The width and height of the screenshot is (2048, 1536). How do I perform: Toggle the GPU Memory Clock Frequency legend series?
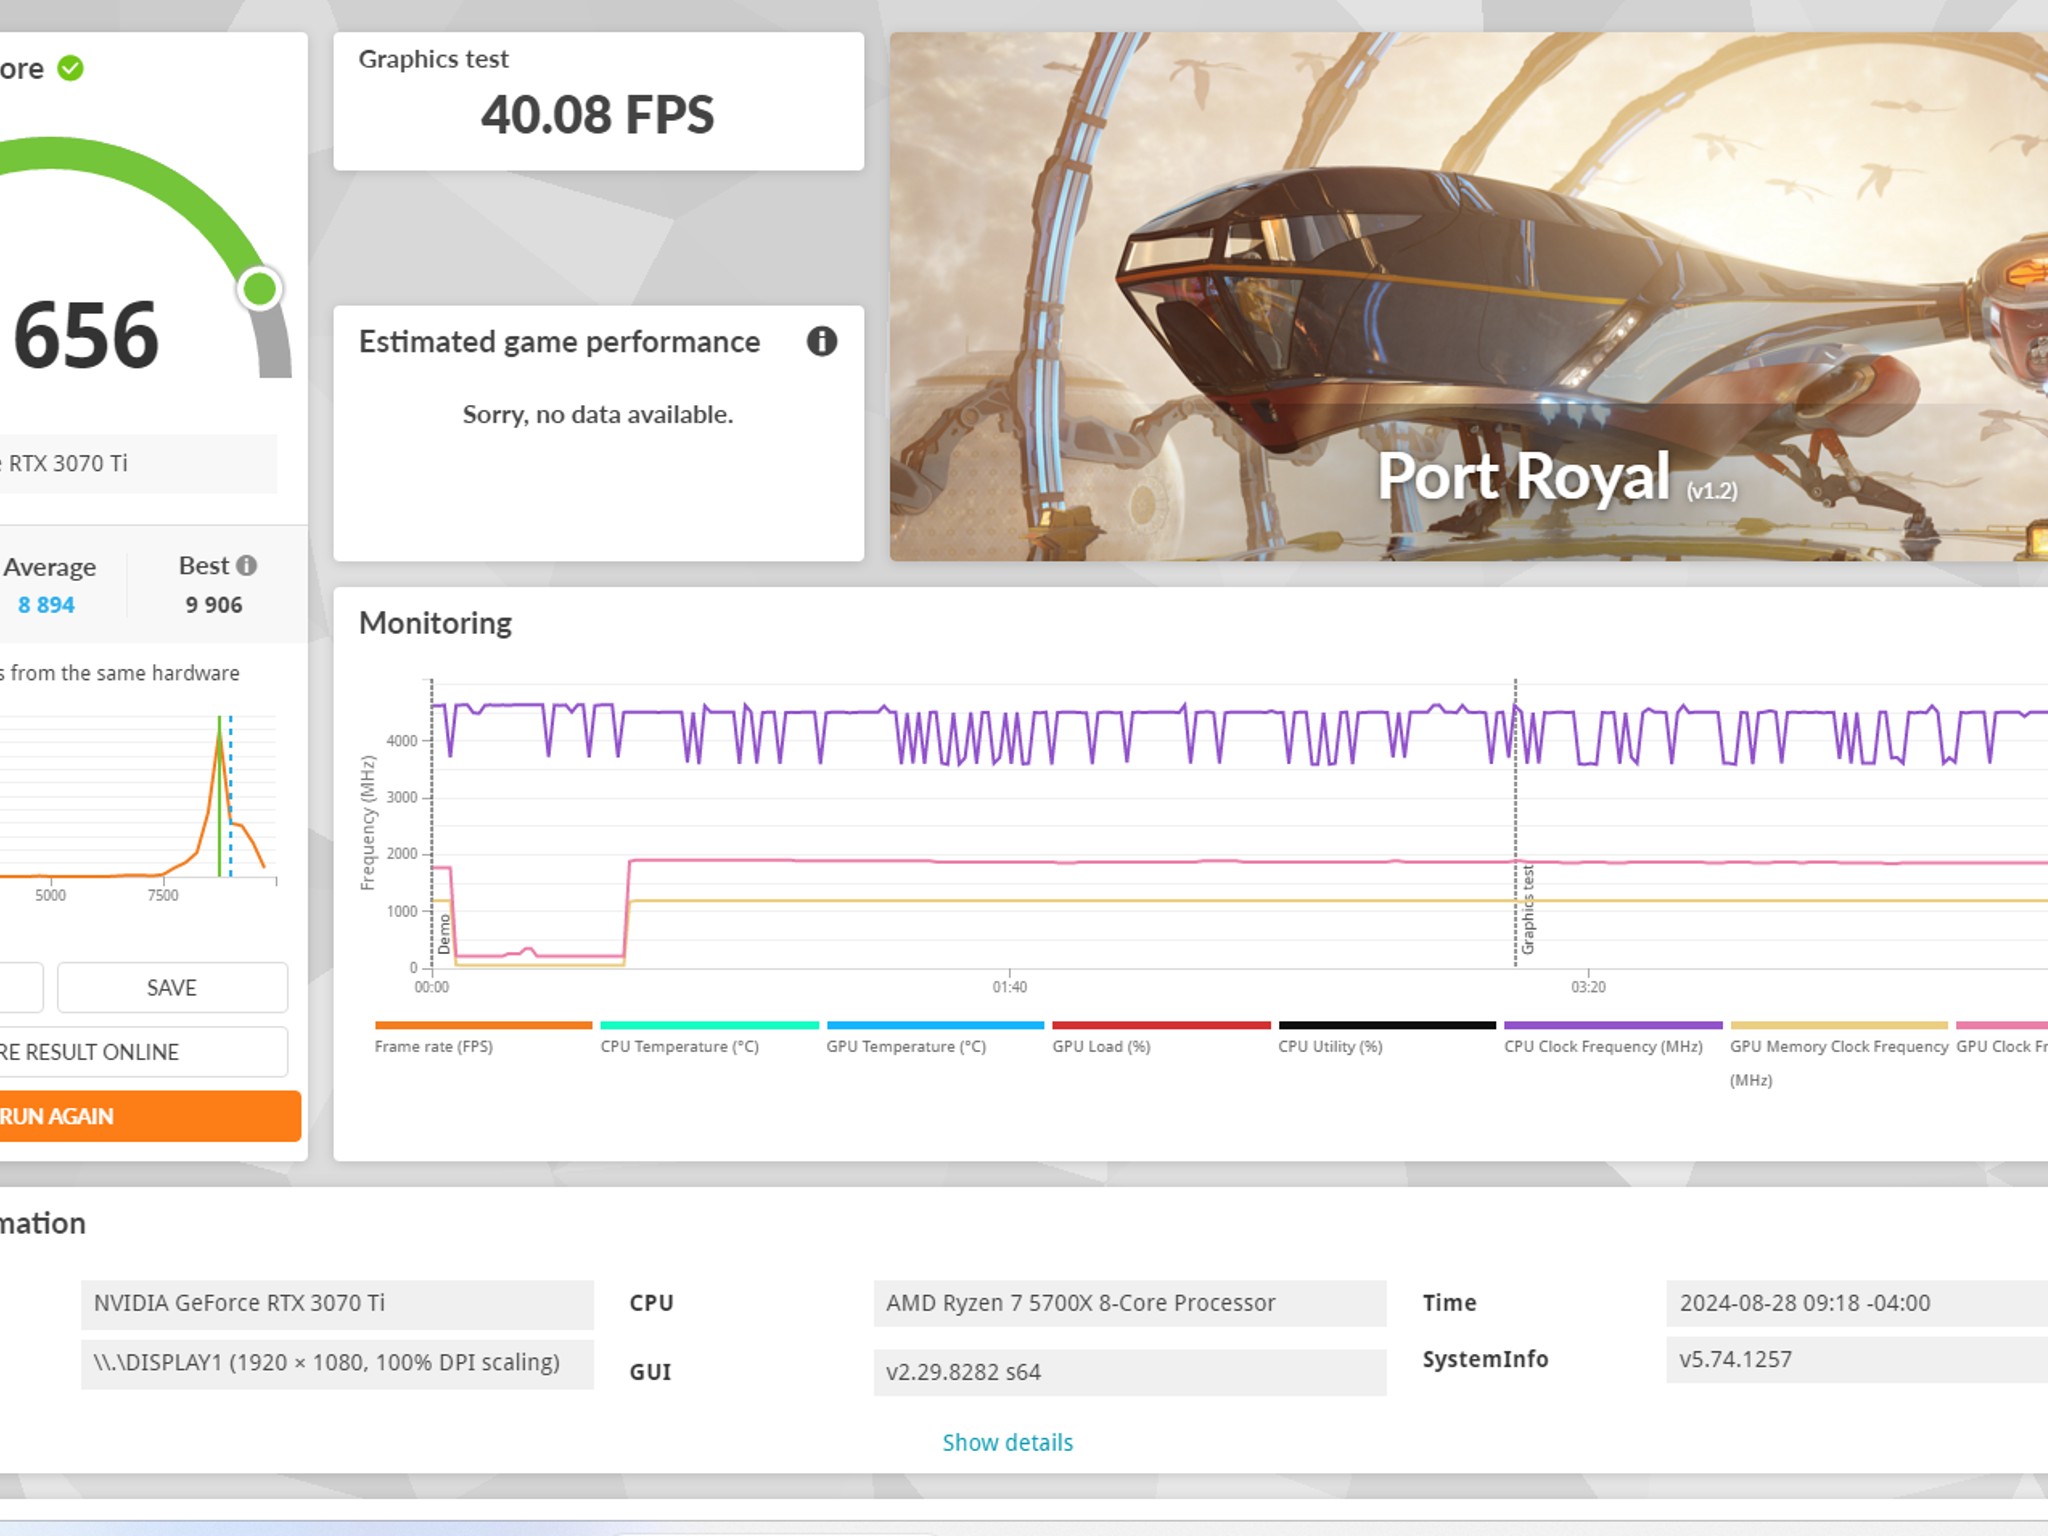tap(1839, 1055)
